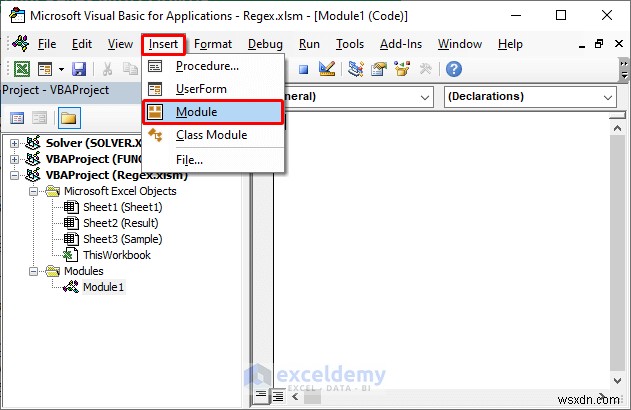Save the workbook with the floppy disk icon
The width and height of the screenshot is (631, 410).
[79, 69]
